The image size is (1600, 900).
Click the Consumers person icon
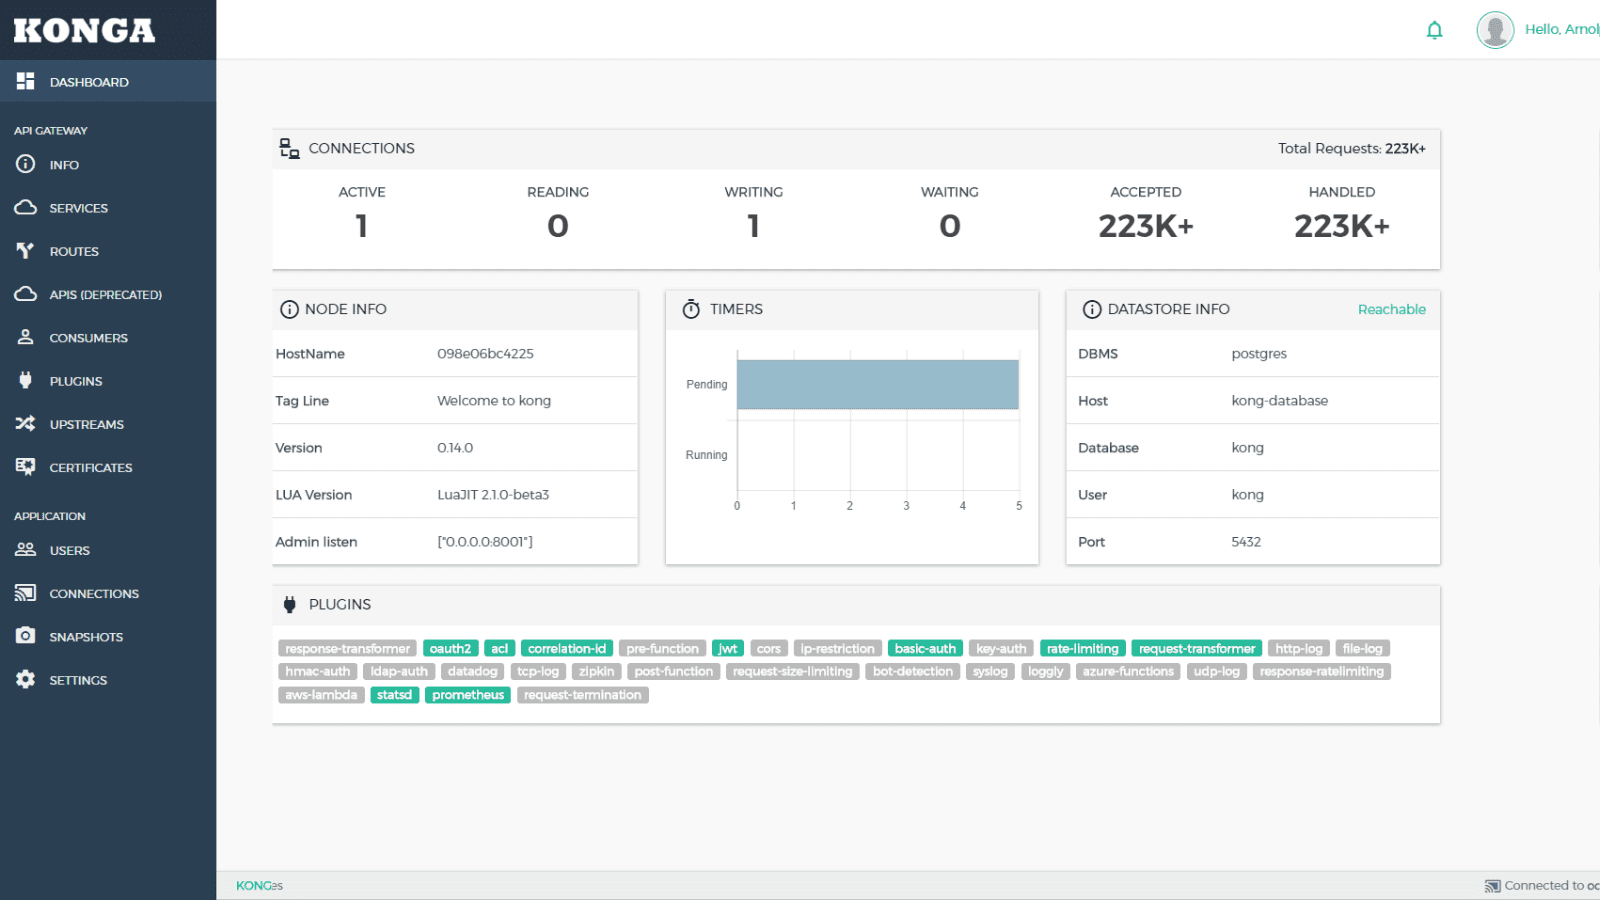tap(25, 337)
